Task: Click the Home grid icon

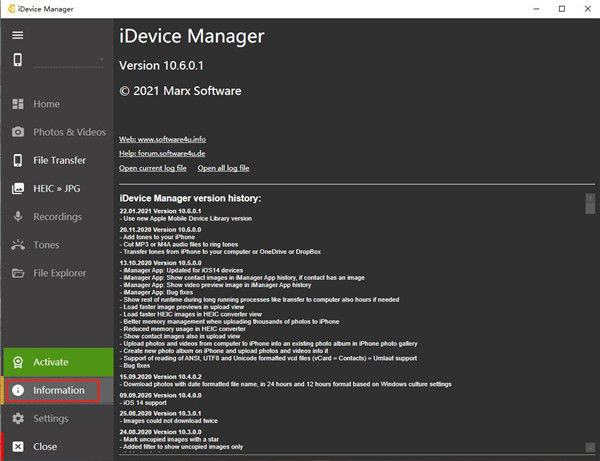Action: tap(17, 104)
